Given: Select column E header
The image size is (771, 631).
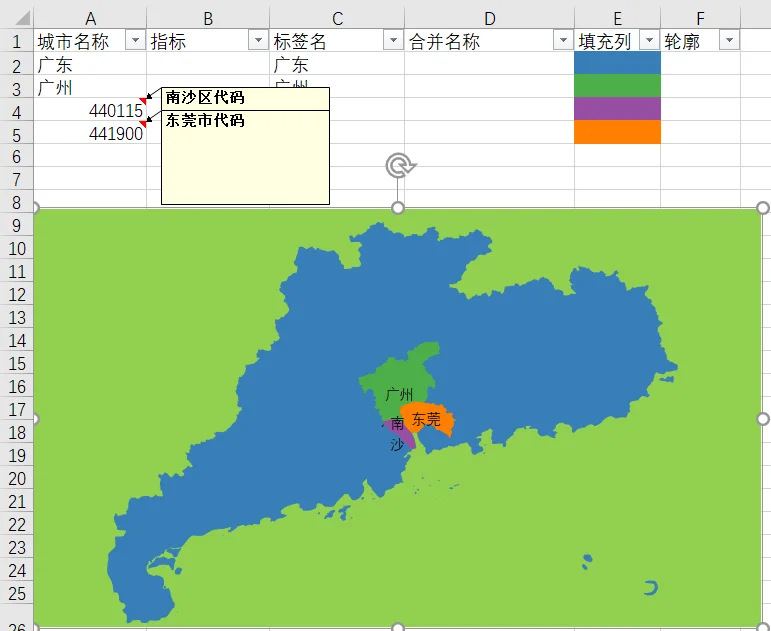Looking at the screenshot, I should [617, 19].
